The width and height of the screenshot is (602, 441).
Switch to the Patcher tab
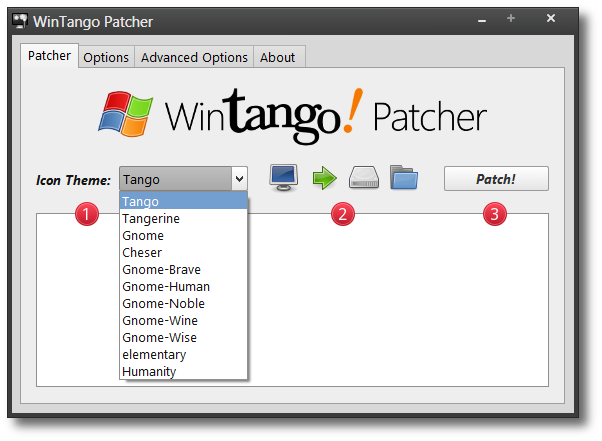pyautogui.click(x=50, y=56)
